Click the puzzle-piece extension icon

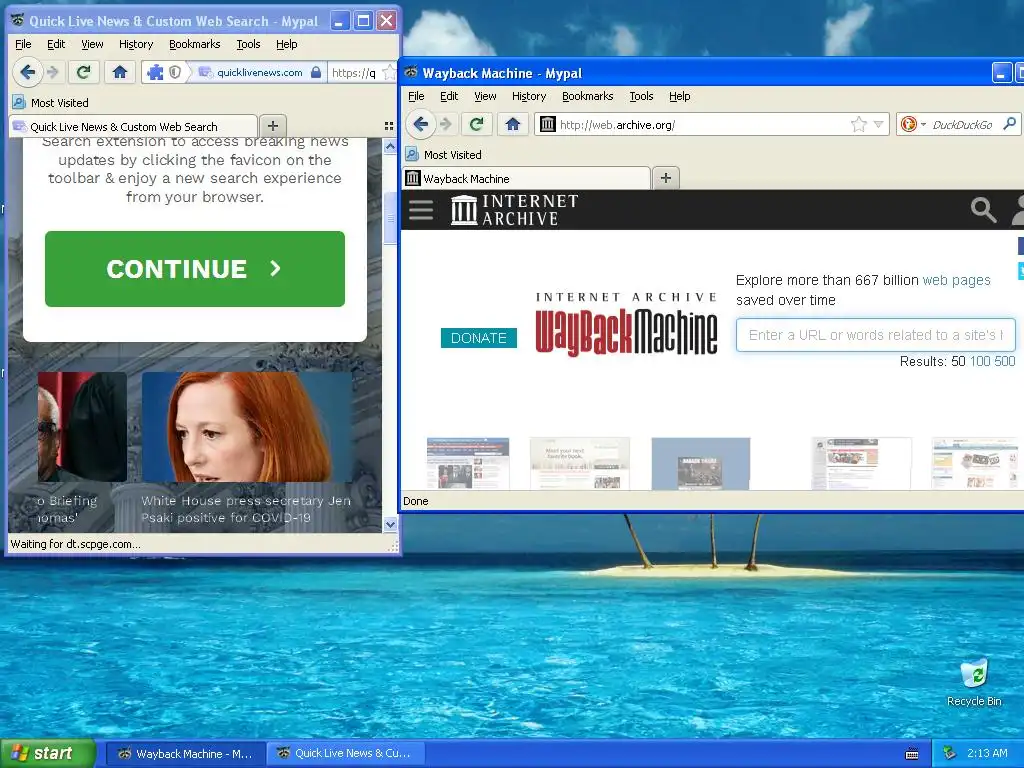pos(155,72)
